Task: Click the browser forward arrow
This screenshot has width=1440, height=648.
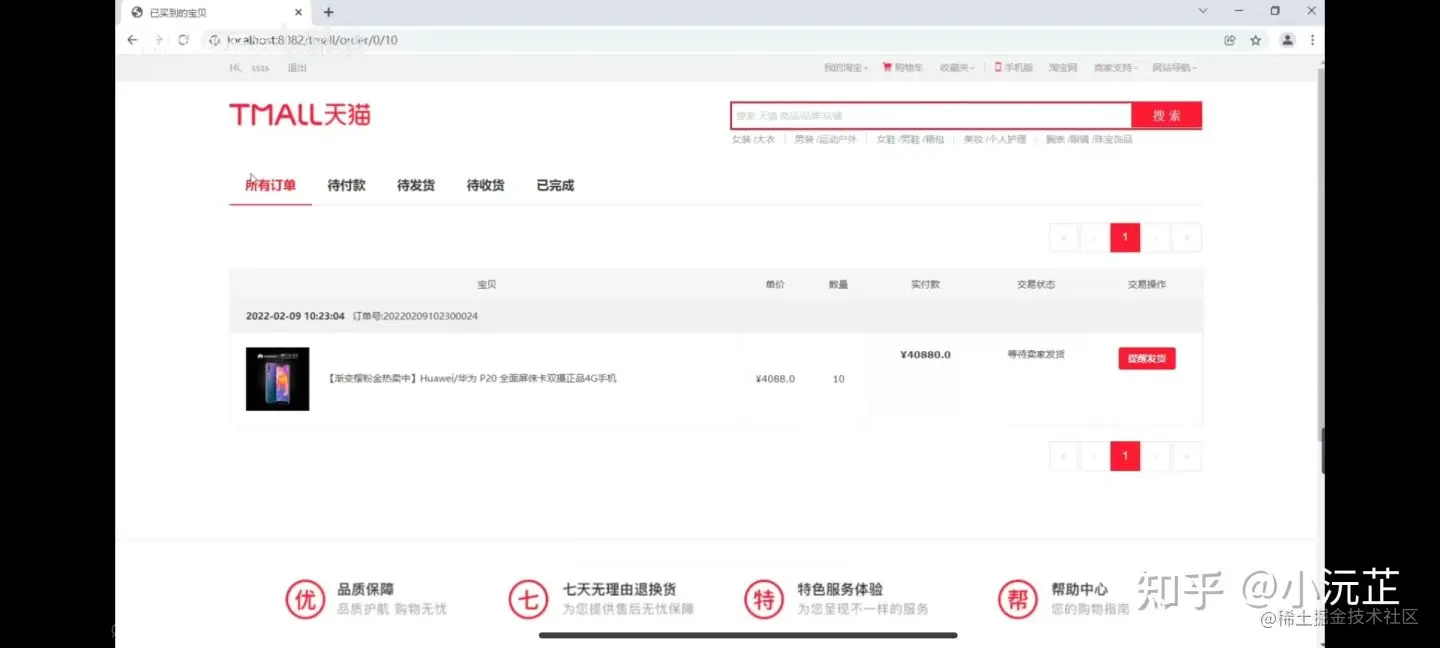Action: point(158,40)
